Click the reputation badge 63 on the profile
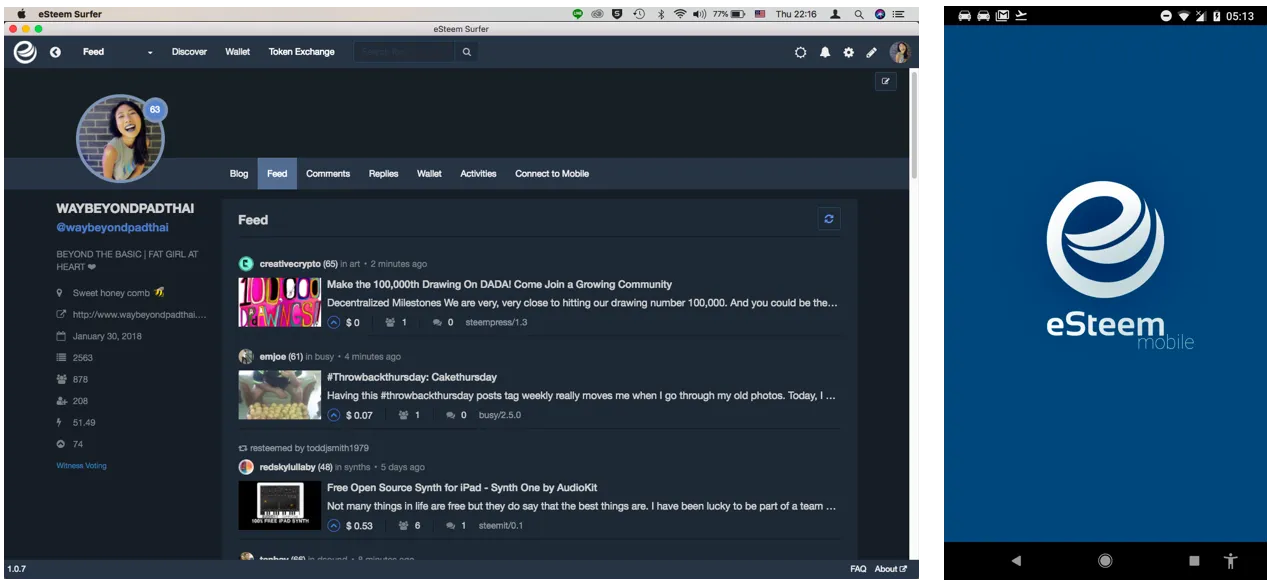Screen dimensions: 1273x586 pyautogui.click(x=155, y=109)
